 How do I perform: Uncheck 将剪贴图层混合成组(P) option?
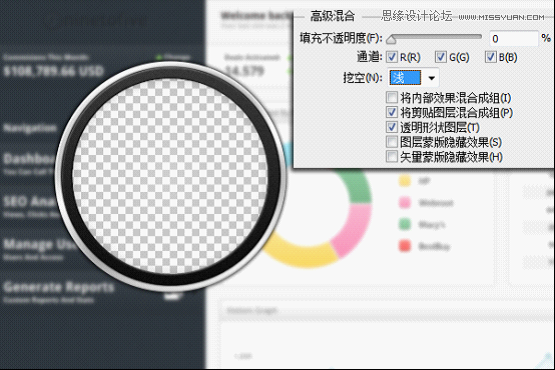(391, 112)
